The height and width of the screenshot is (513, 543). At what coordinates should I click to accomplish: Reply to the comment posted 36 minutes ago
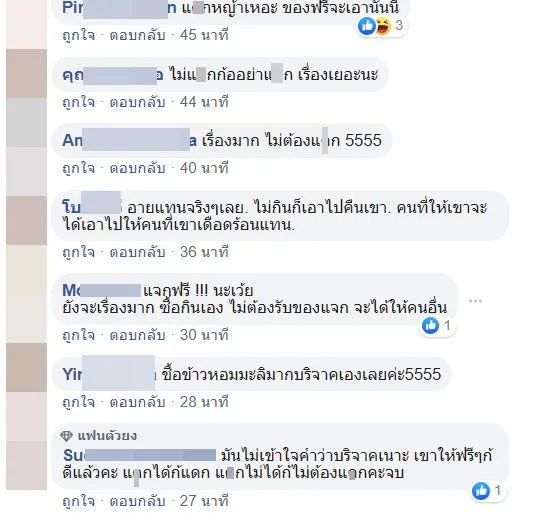click(137, 252)
